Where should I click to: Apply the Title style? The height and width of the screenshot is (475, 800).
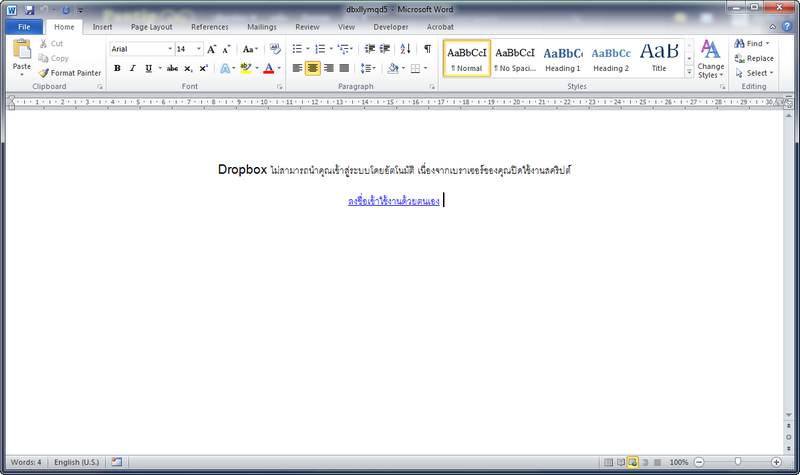point(659,58)
